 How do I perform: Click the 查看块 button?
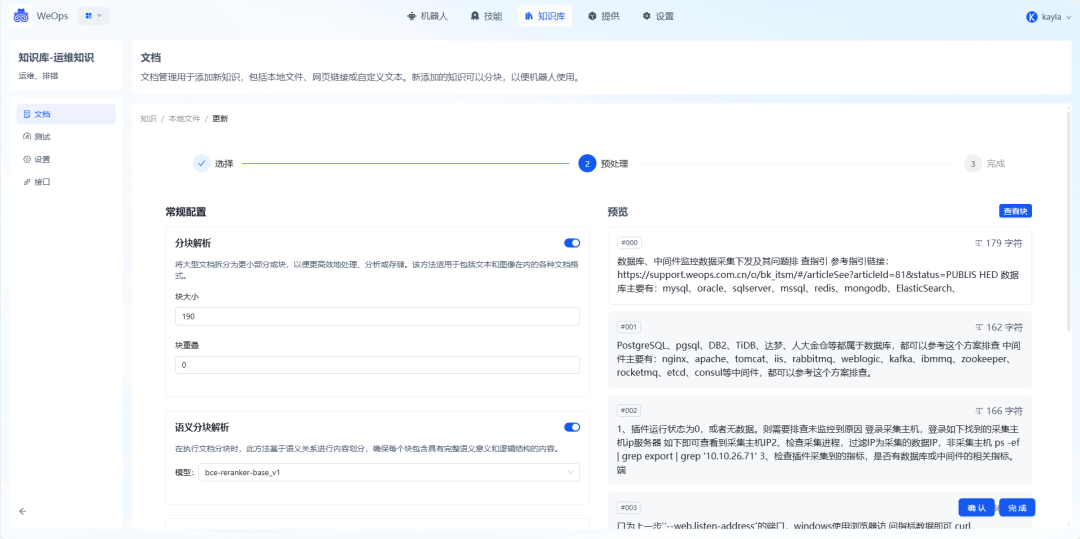click(x=1015, y=211)
